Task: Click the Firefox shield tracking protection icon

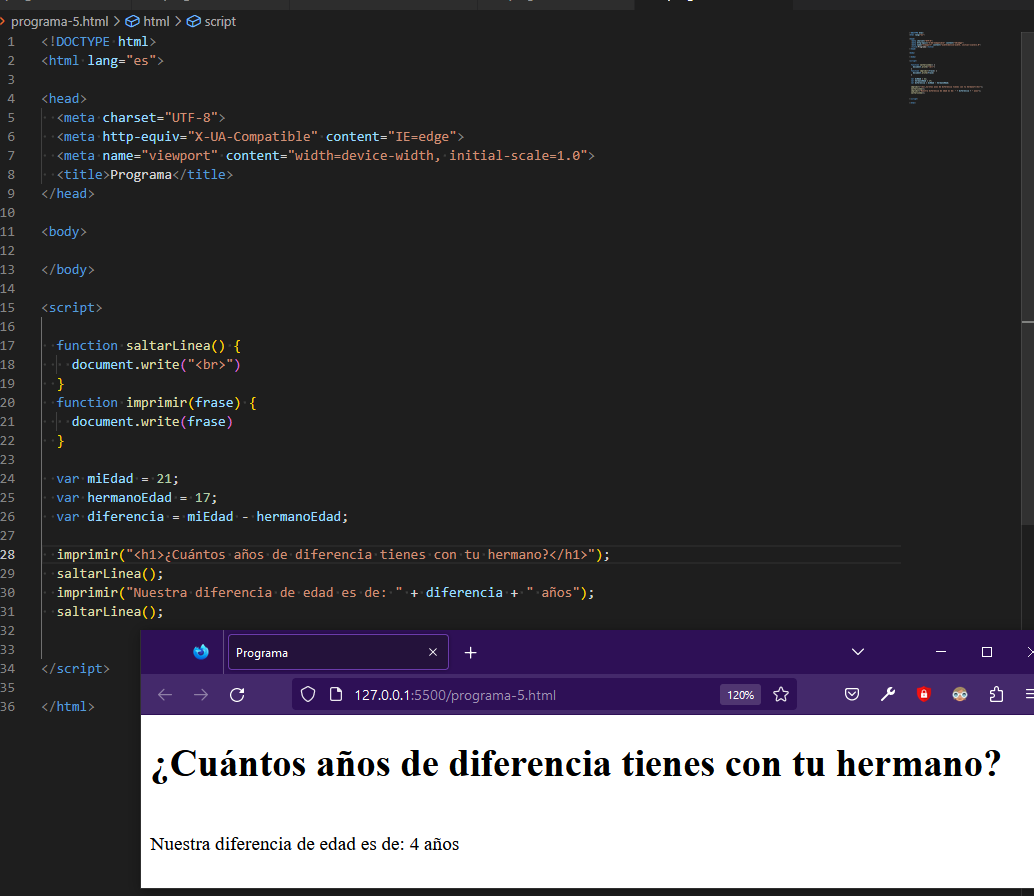Action: (307, 694)
